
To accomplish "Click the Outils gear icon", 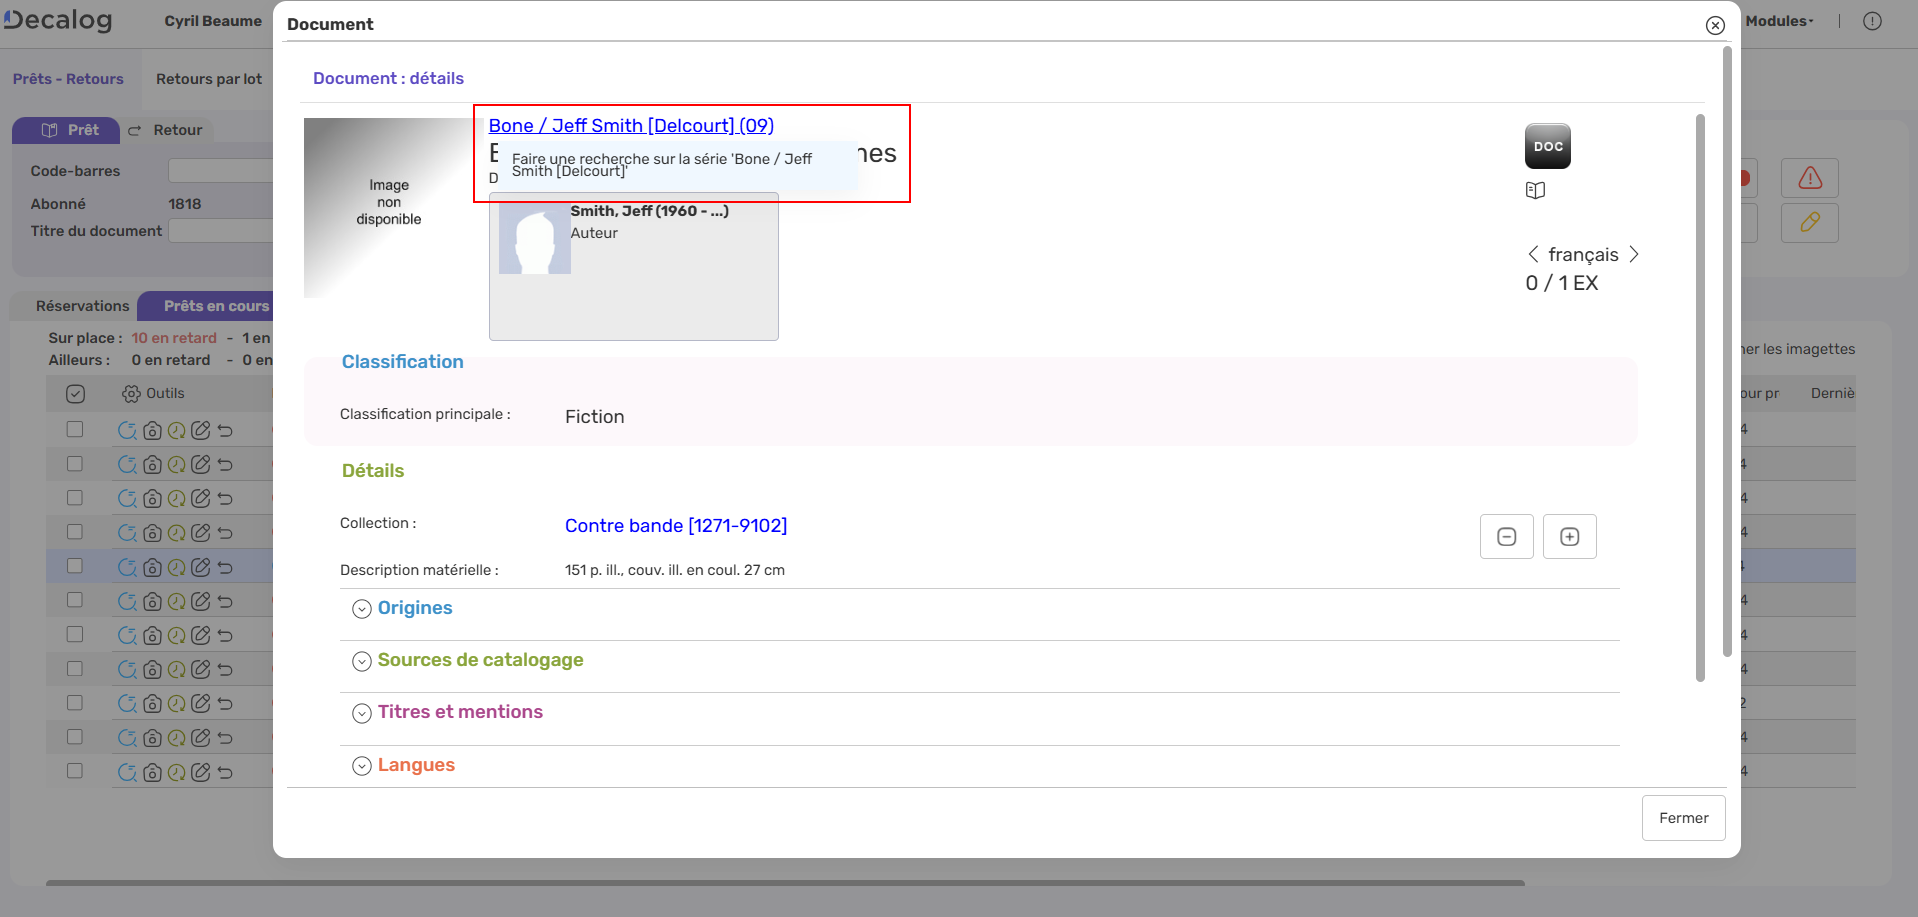I will pos(130,393).
